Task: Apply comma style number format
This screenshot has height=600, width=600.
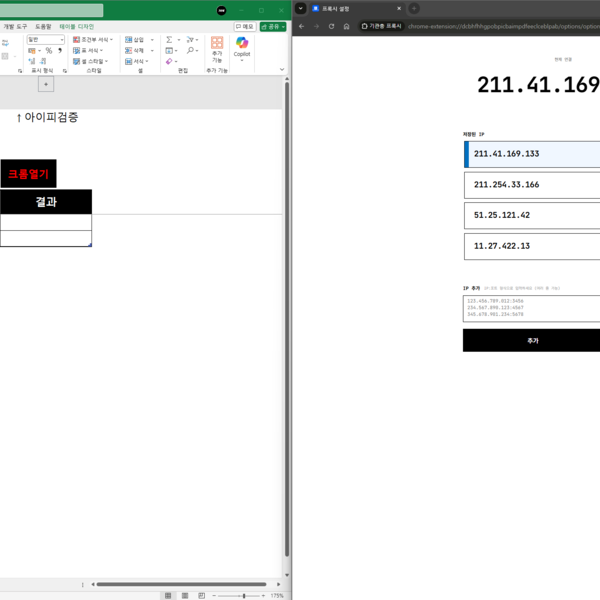Action: point(60,51)
